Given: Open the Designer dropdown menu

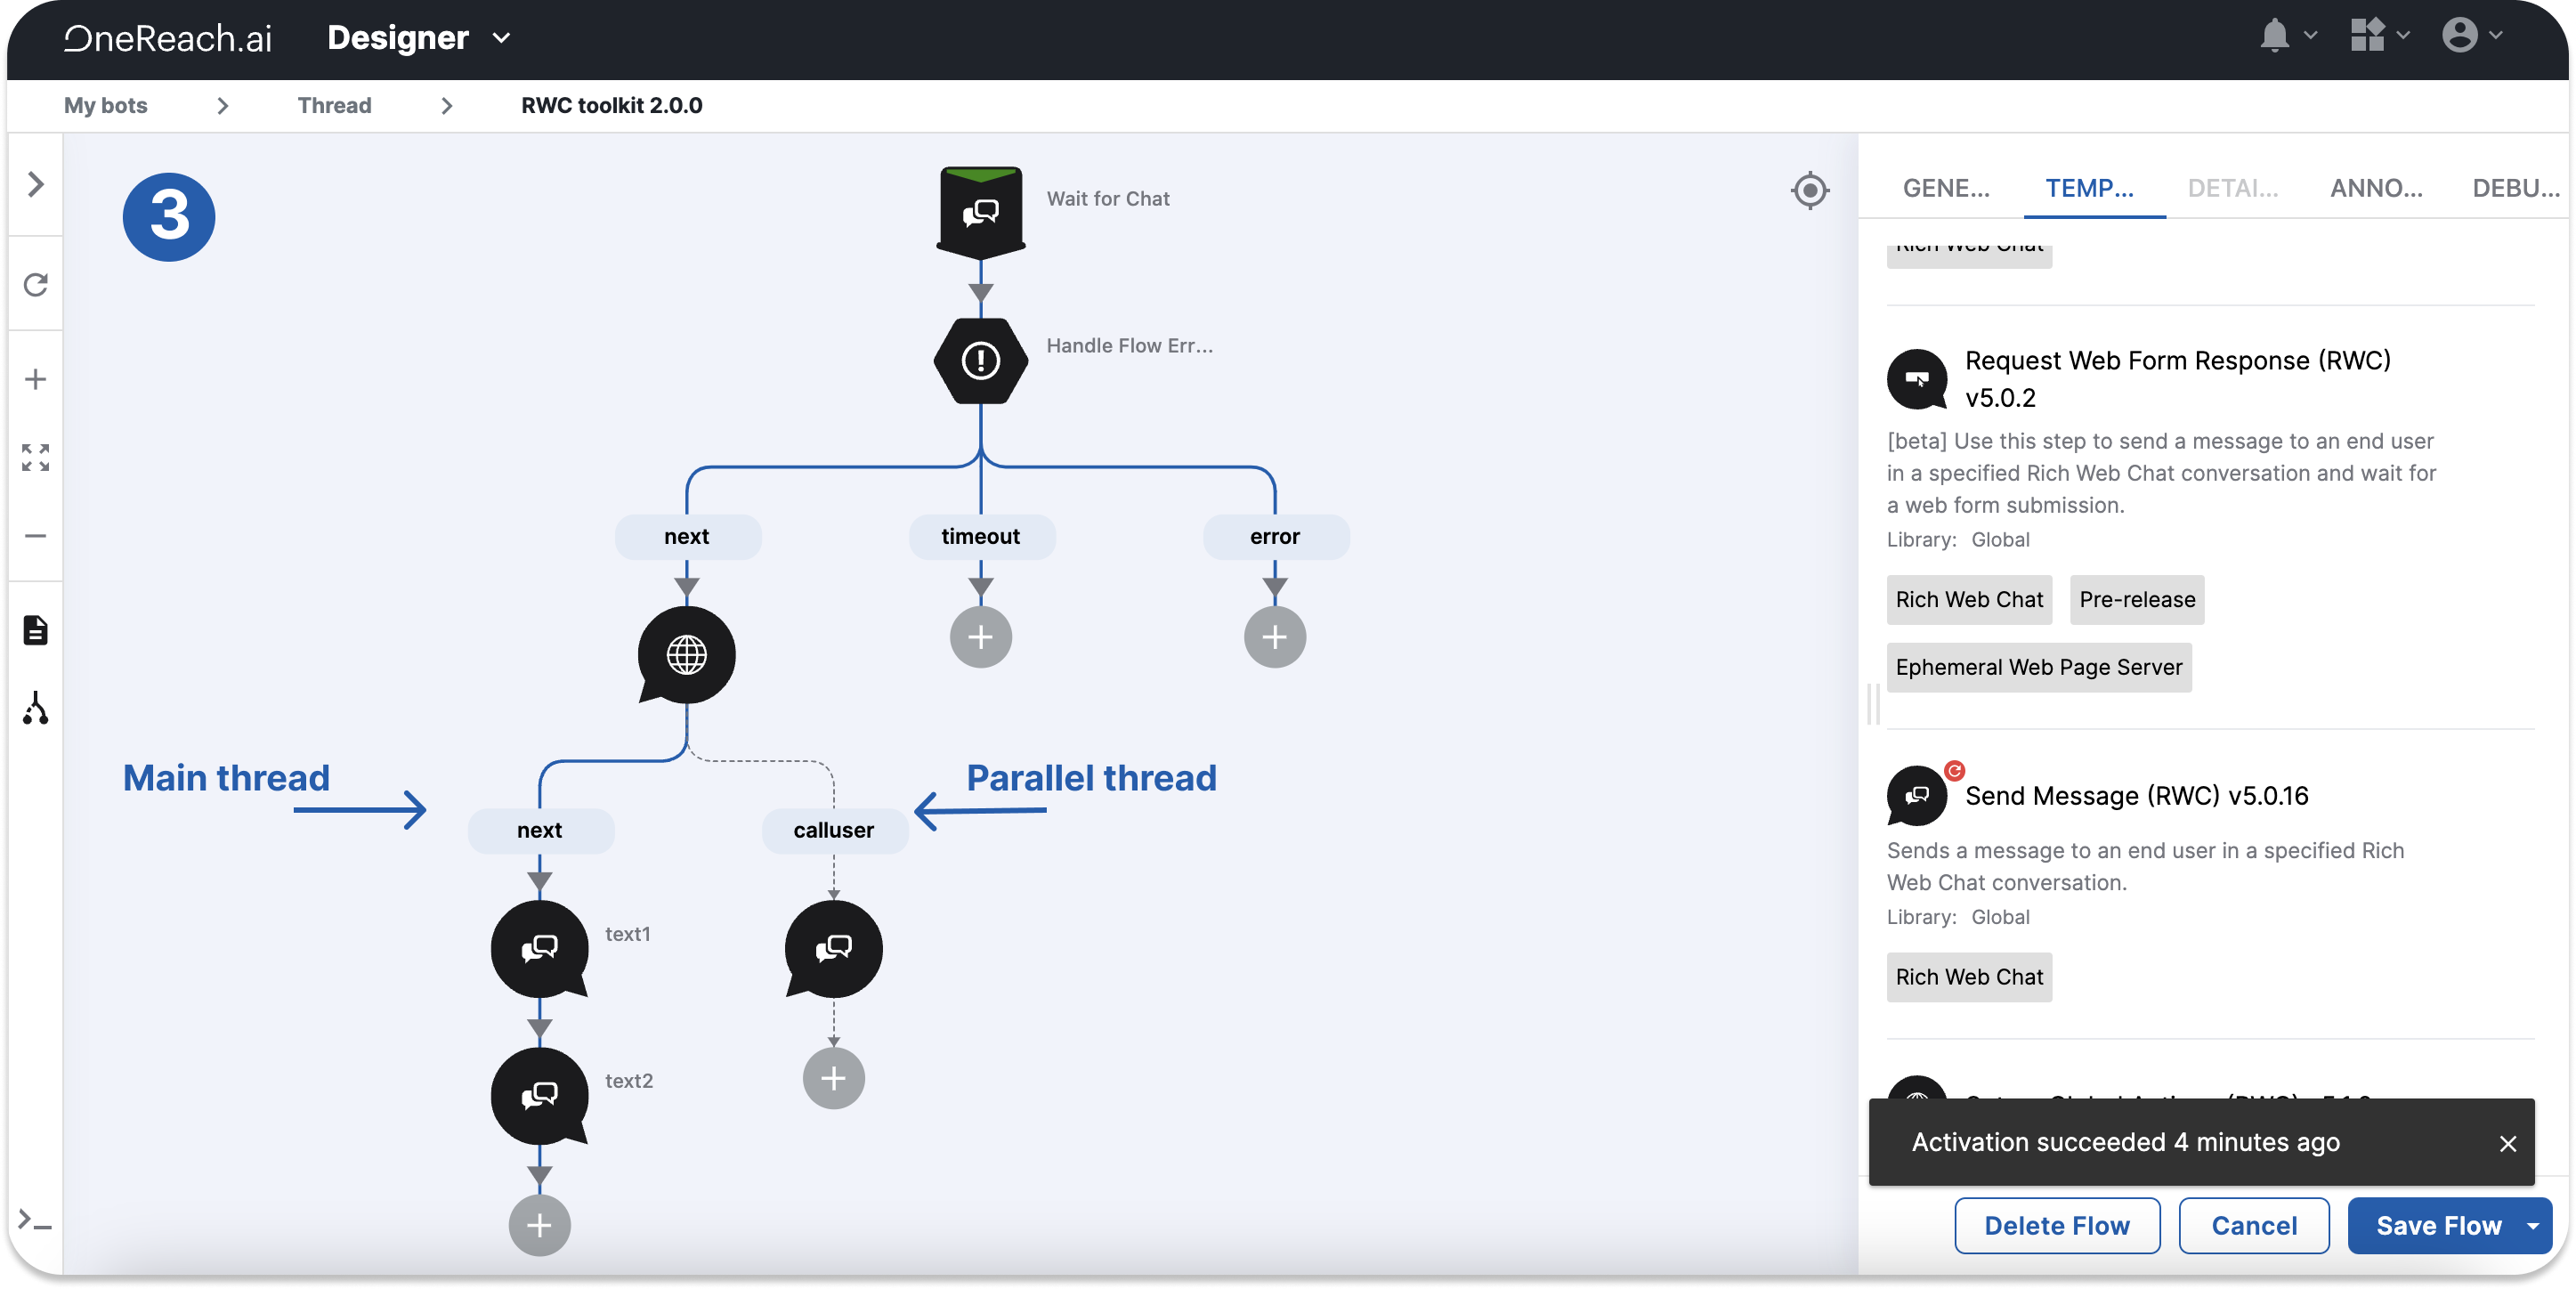Looking at the screenshot, I should click(502, 38).
